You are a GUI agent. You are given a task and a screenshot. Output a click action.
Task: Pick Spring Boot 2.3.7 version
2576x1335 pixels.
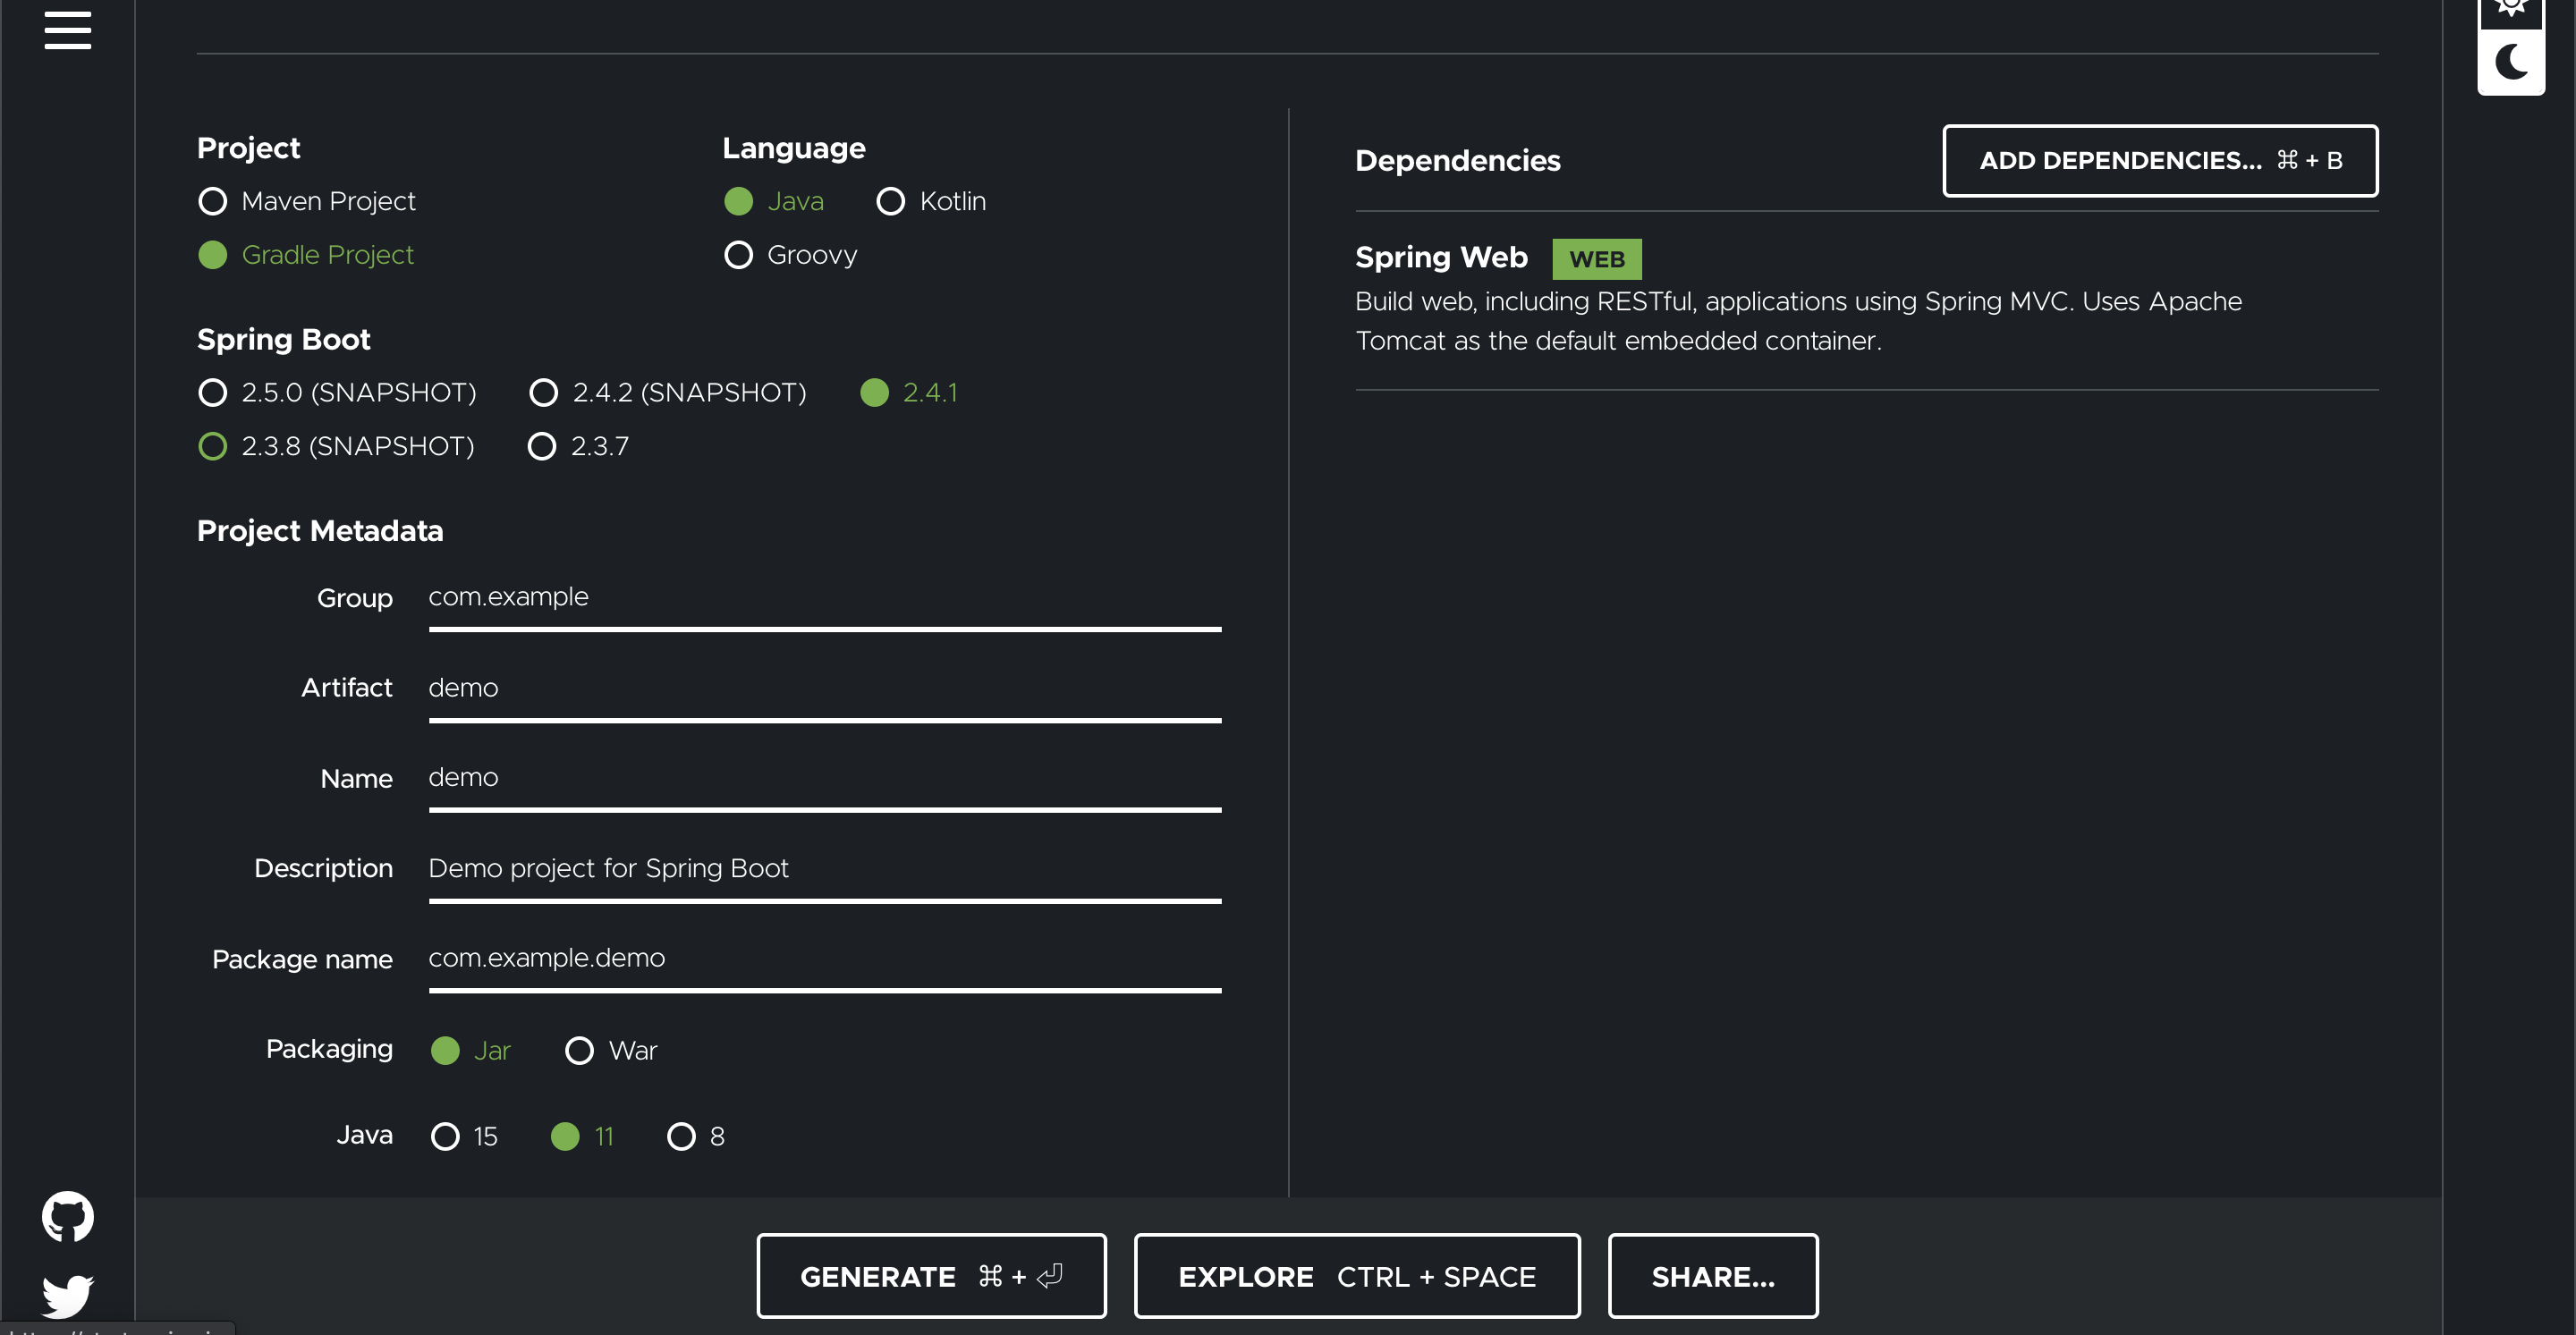(542, 446)
